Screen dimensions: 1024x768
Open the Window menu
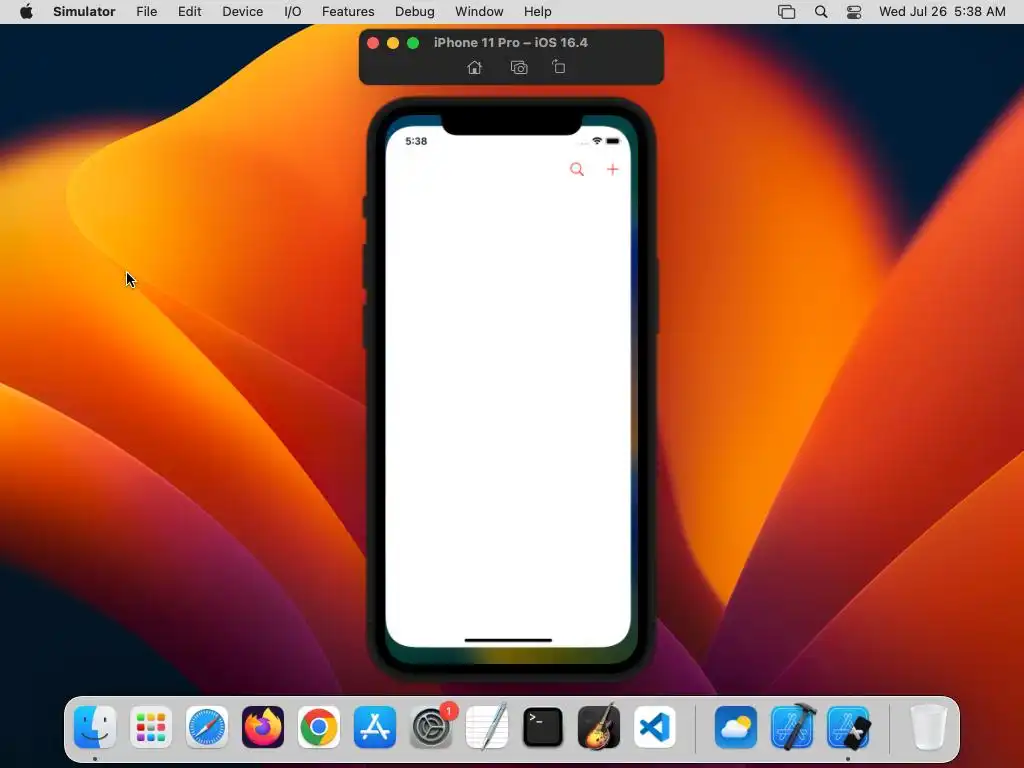pyautogui.click(x=479, y=12)
